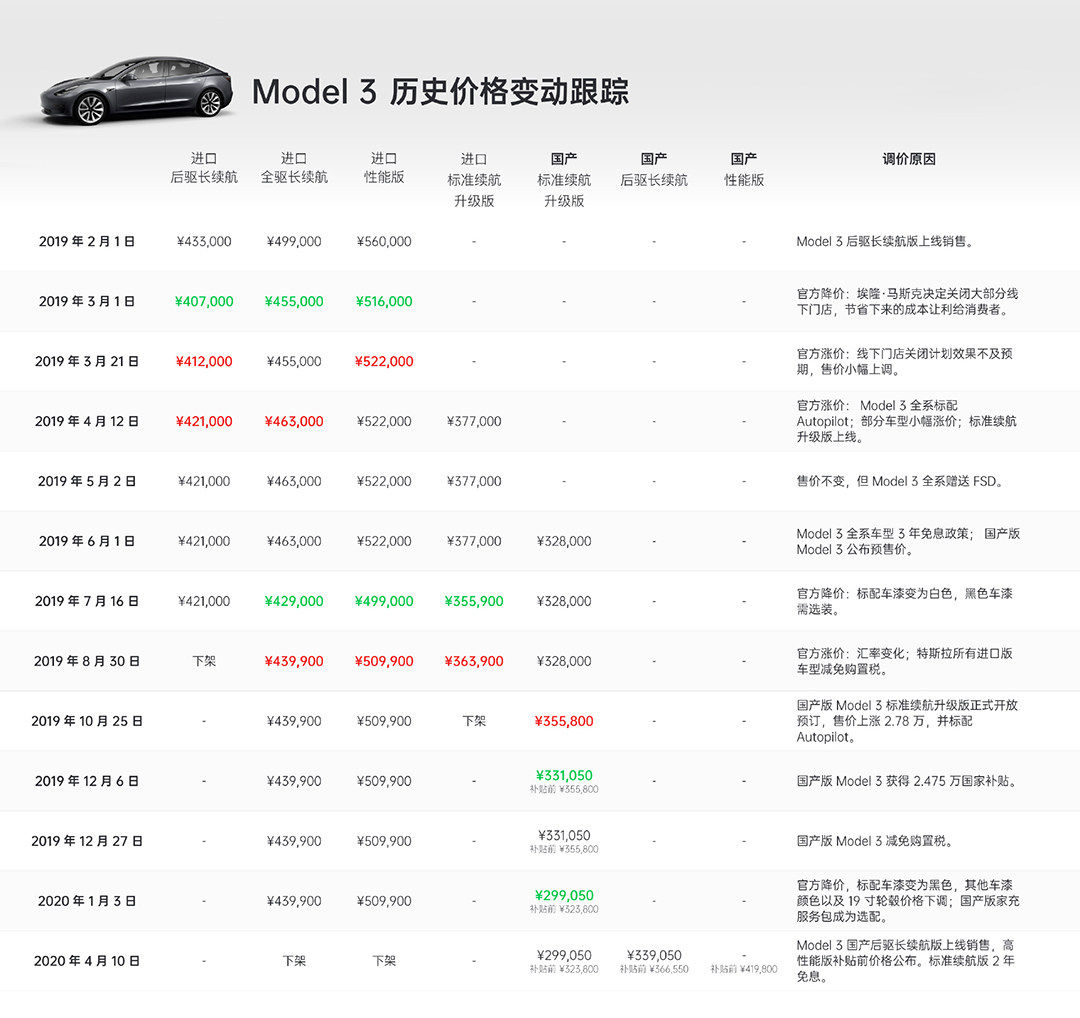
Task: Click the 补贴前 ¥419,800 performance price
Action: point(744,969)
